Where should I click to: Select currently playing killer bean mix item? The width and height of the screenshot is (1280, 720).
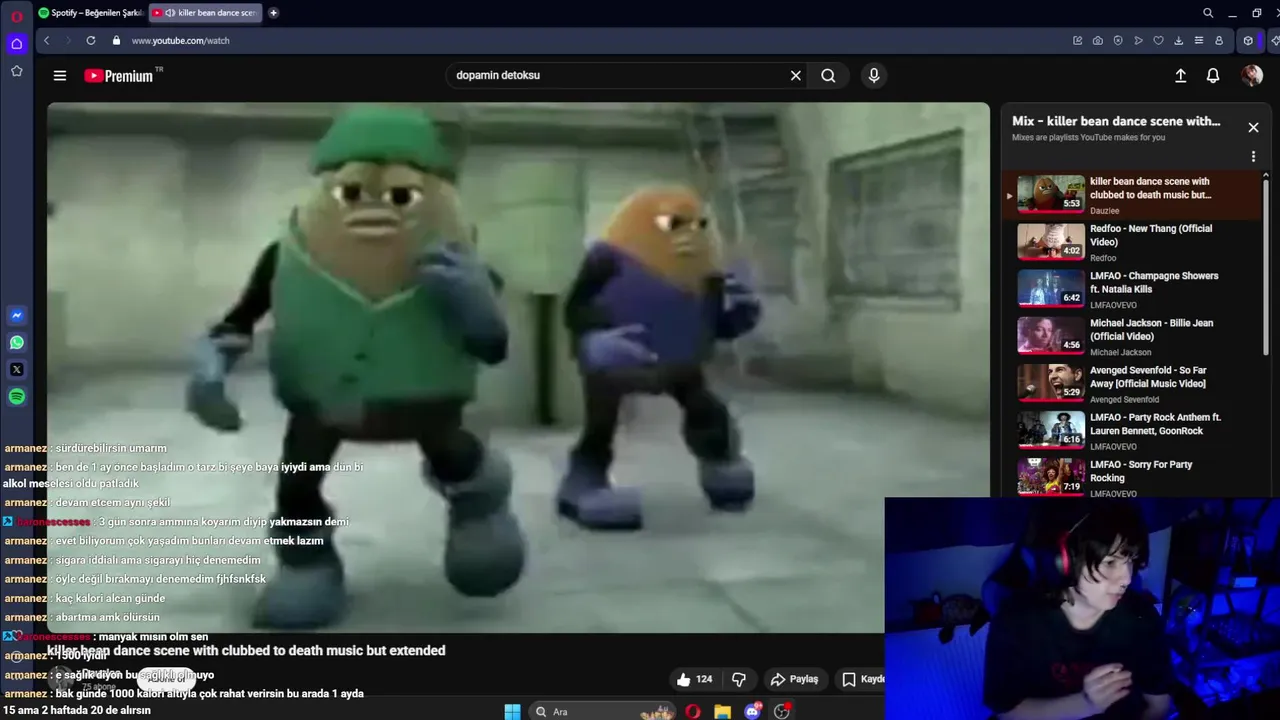tap(1133, 195)
